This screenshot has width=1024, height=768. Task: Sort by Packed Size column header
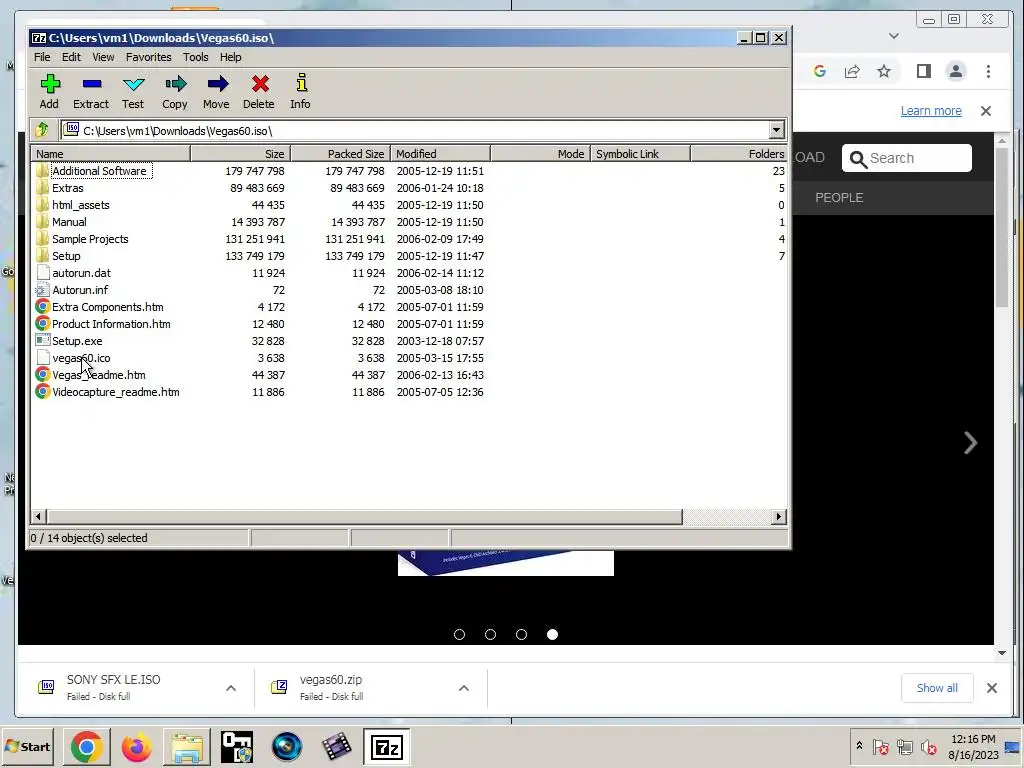[340, 153]
